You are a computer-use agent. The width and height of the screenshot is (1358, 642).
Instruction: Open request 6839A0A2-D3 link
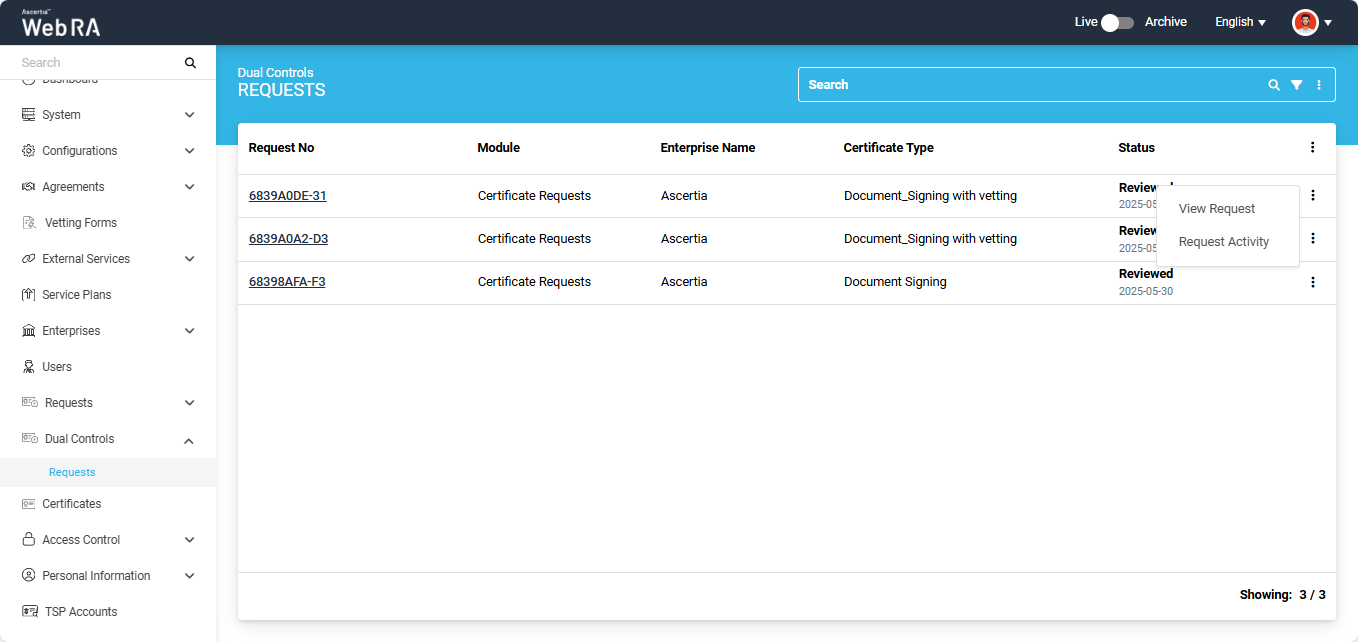tap(288, 239)
